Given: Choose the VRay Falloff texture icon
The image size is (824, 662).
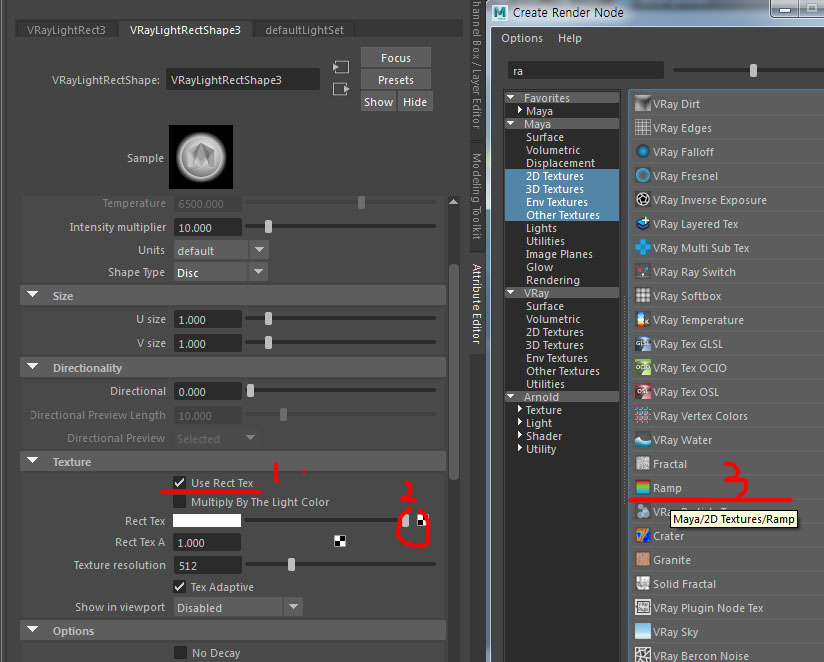Looking at the screenshot, I should (642, 151).
